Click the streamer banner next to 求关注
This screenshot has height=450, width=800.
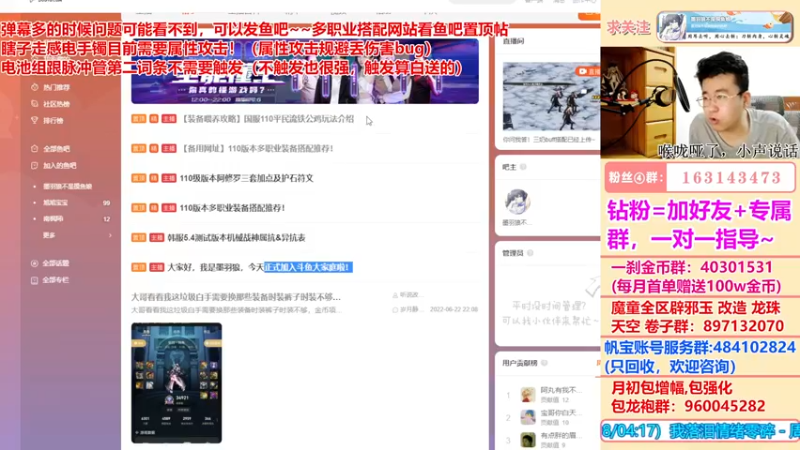(x=724, y=27)
